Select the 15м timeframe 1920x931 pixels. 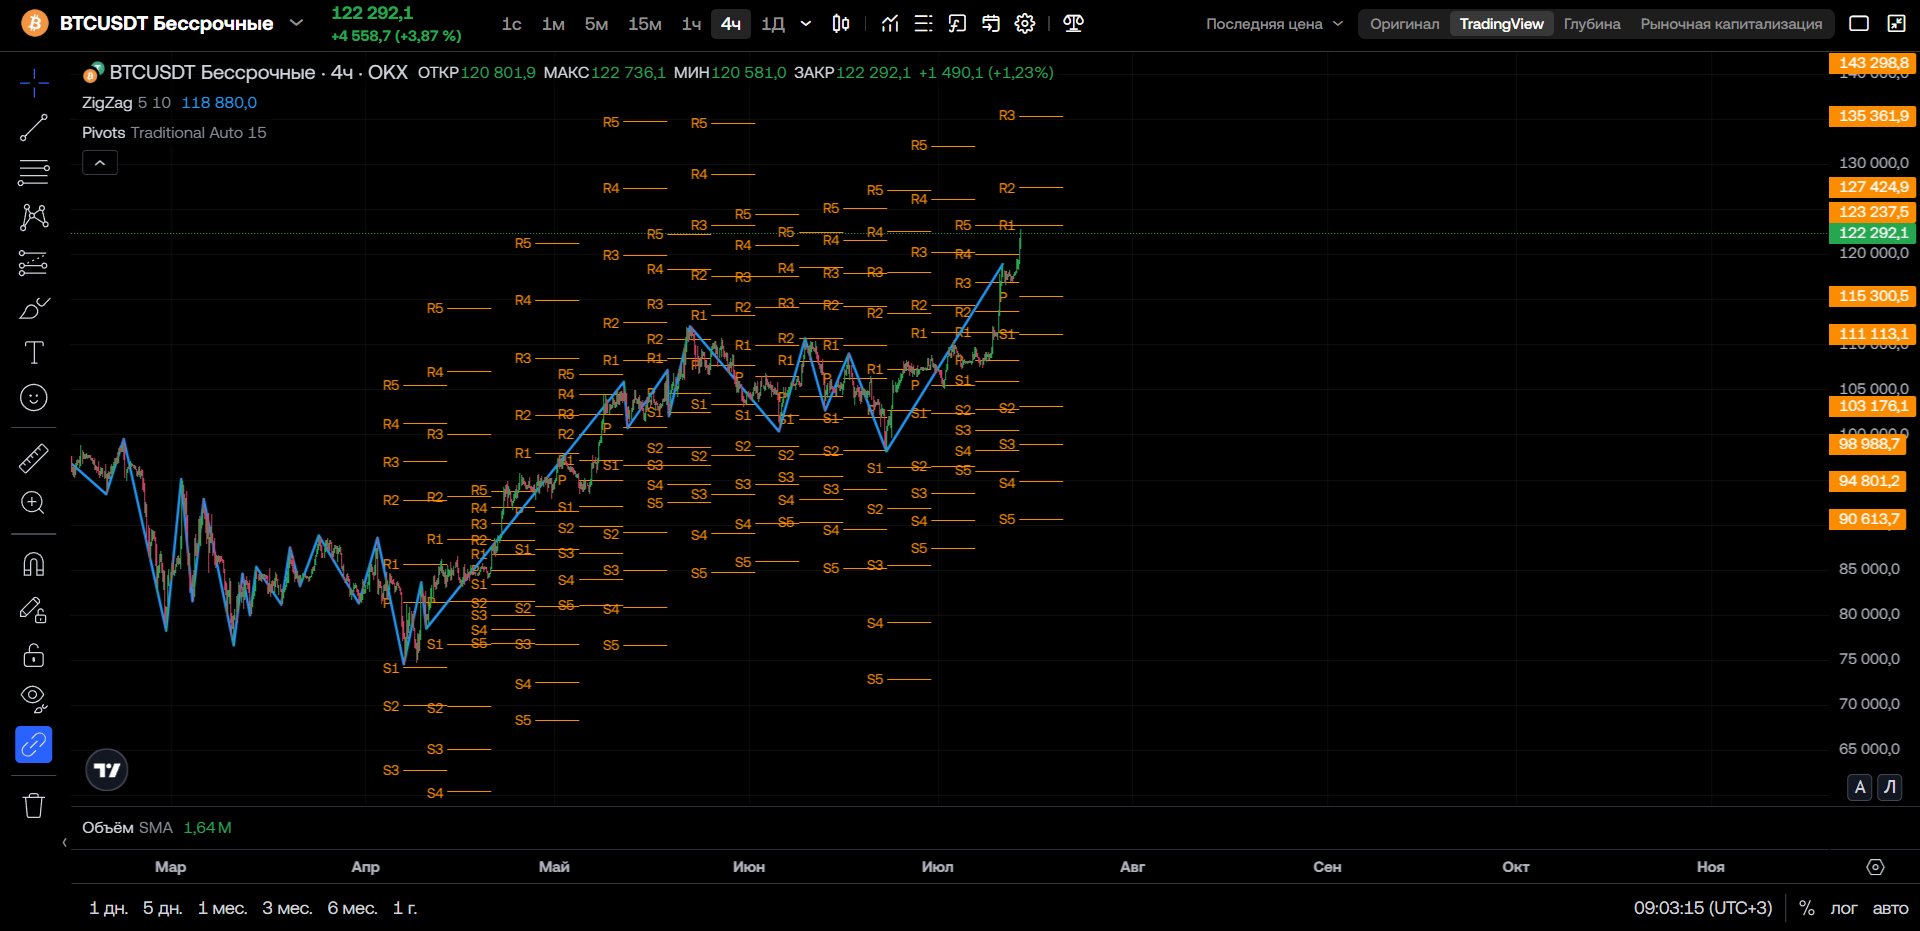(645, 23)
